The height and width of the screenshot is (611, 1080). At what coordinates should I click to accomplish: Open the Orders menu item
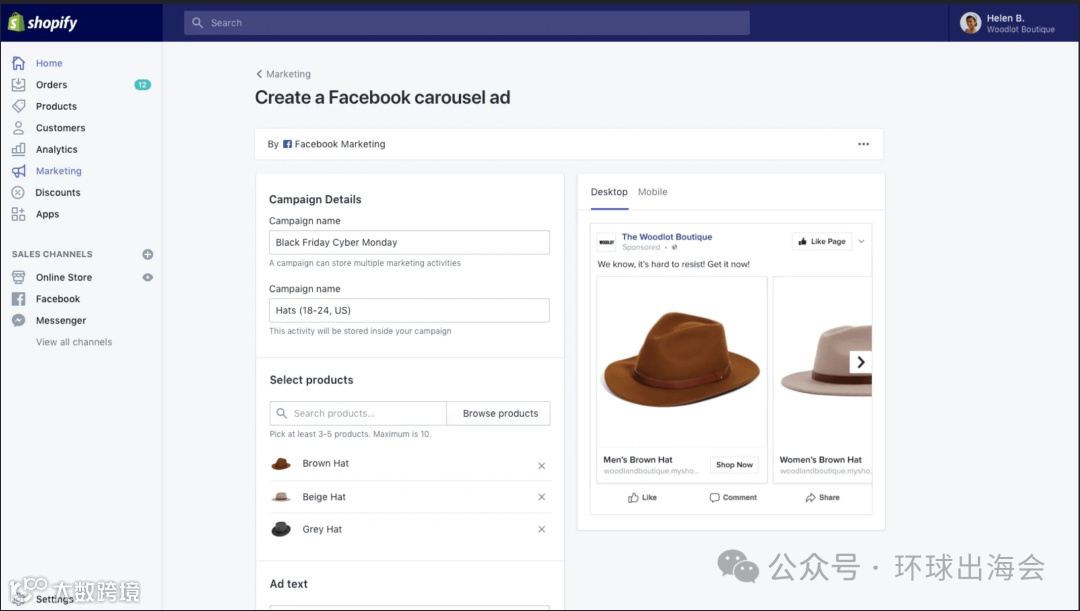click(x=52, y=85)
